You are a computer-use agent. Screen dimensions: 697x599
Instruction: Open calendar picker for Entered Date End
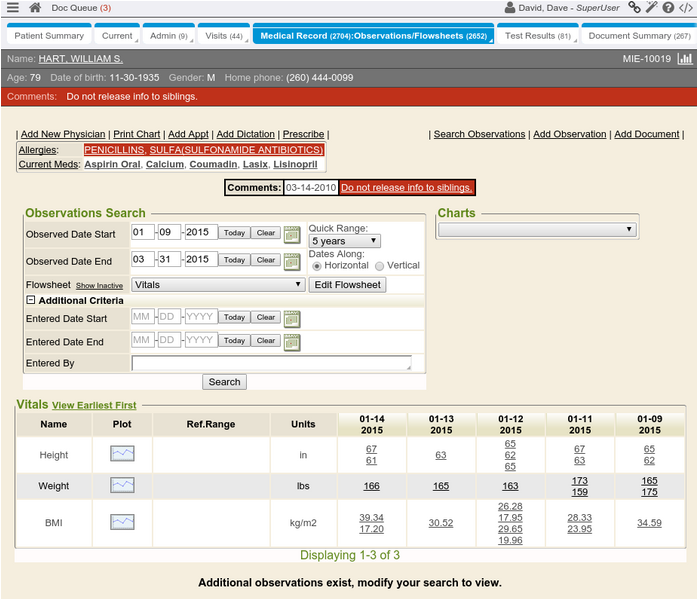292,342
